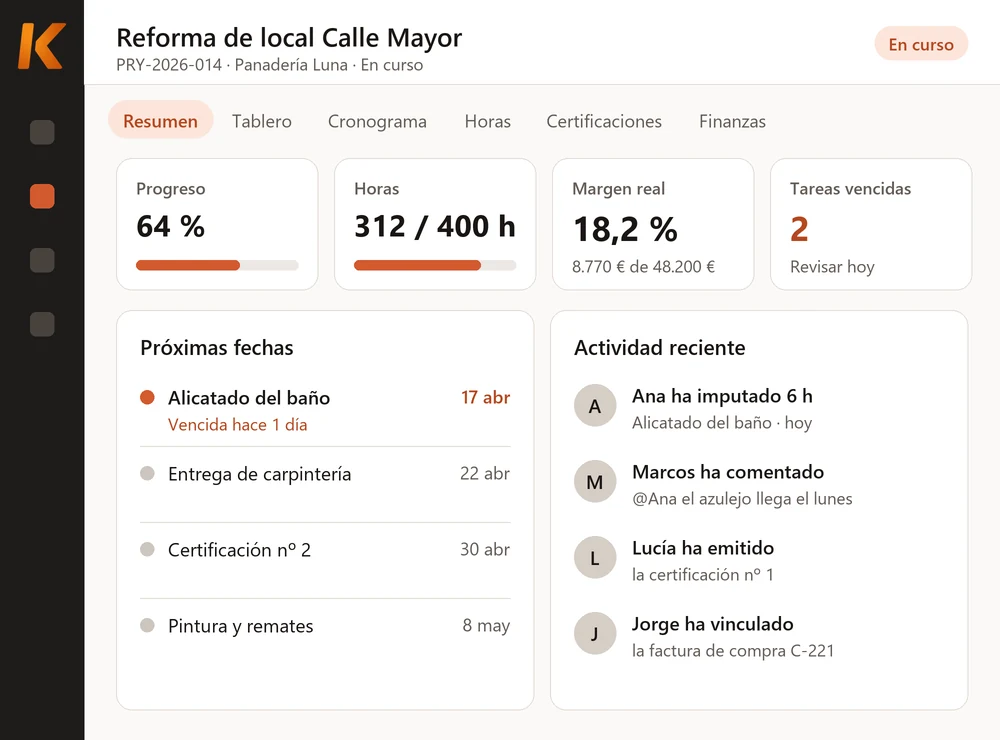Viewport: 1000px width, 740px height.
Task: Open the third sidebar square, just under the orange one
Action: point(42,260)
